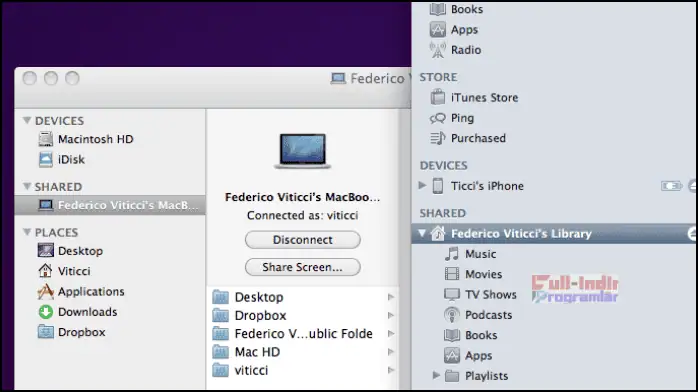Select Macintosh HD in Finder sidebar

click(96, 139)
